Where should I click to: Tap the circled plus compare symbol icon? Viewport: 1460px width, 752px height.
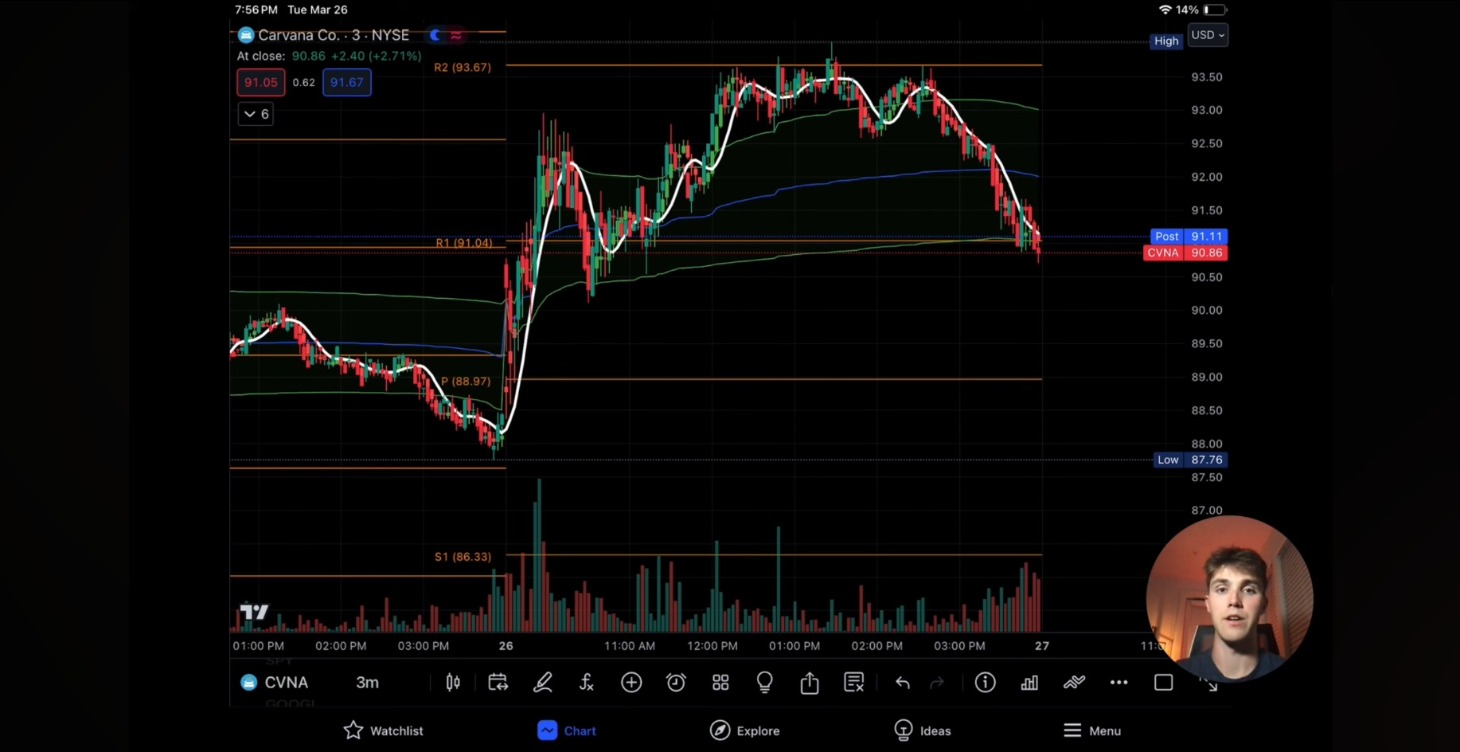click(631, 682)
